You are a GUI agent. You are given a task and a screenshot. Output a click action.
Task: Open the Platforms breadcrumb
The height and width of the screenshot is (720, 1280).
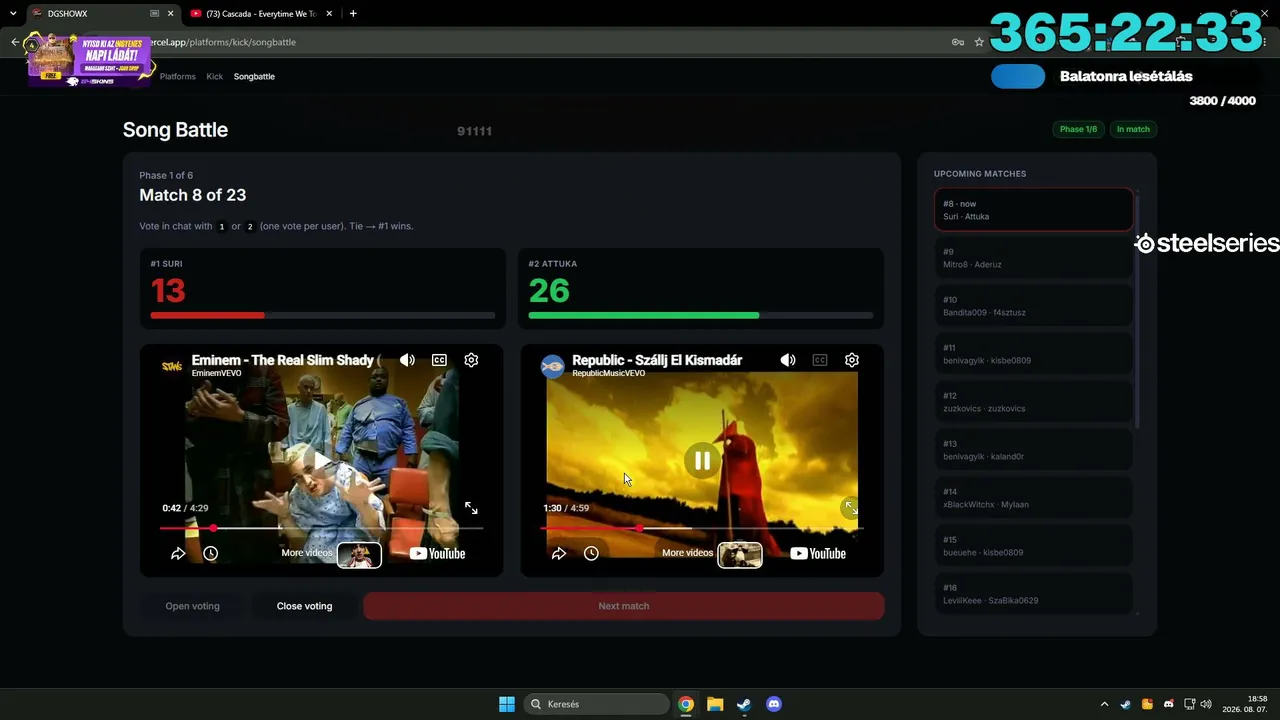[x=178, y=76]
